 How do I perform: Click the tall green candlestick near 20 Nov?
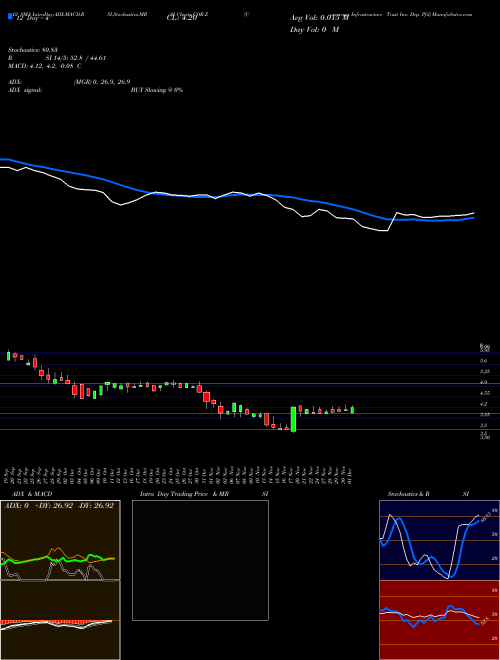click(x=293, y=419)
